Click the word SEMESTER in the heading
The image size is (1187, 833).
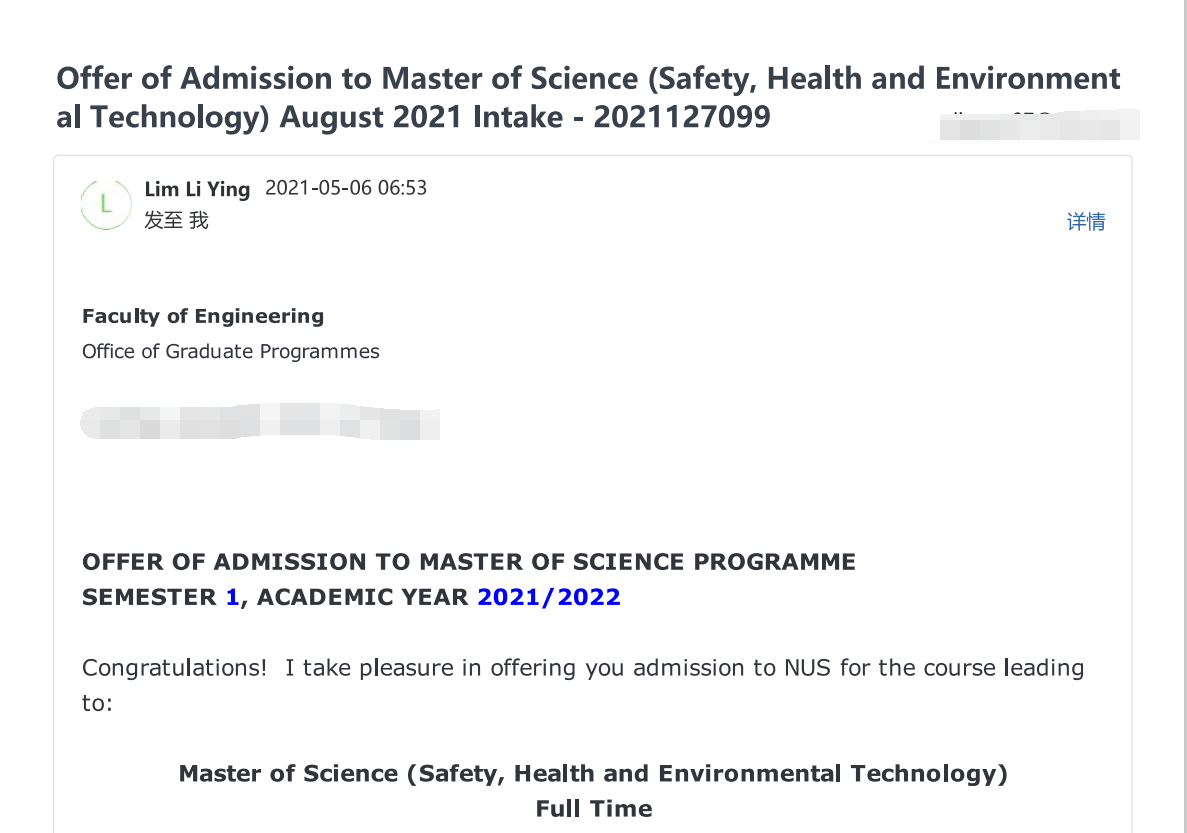[149, 597]
